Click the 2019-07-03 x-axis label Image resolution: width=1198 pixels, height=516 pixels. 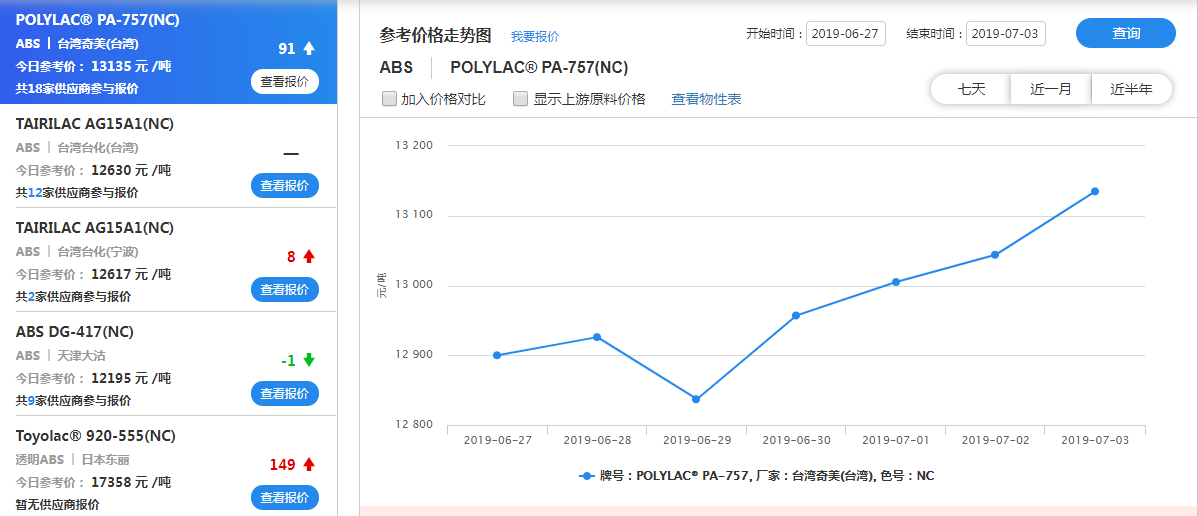[x=1095, y=440]
